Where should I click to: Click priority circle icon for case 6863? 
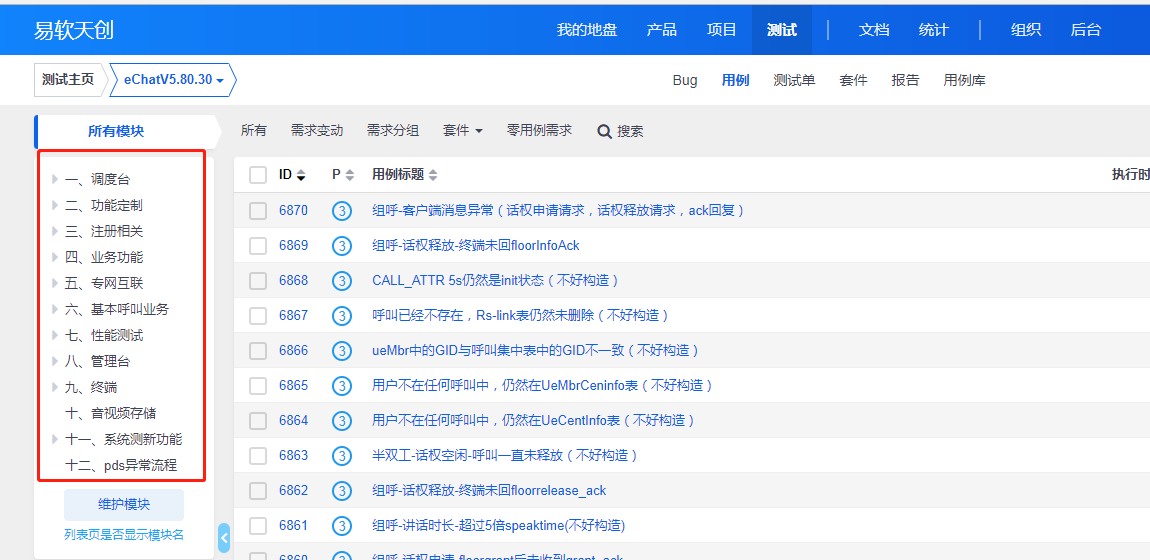(342, 456)
